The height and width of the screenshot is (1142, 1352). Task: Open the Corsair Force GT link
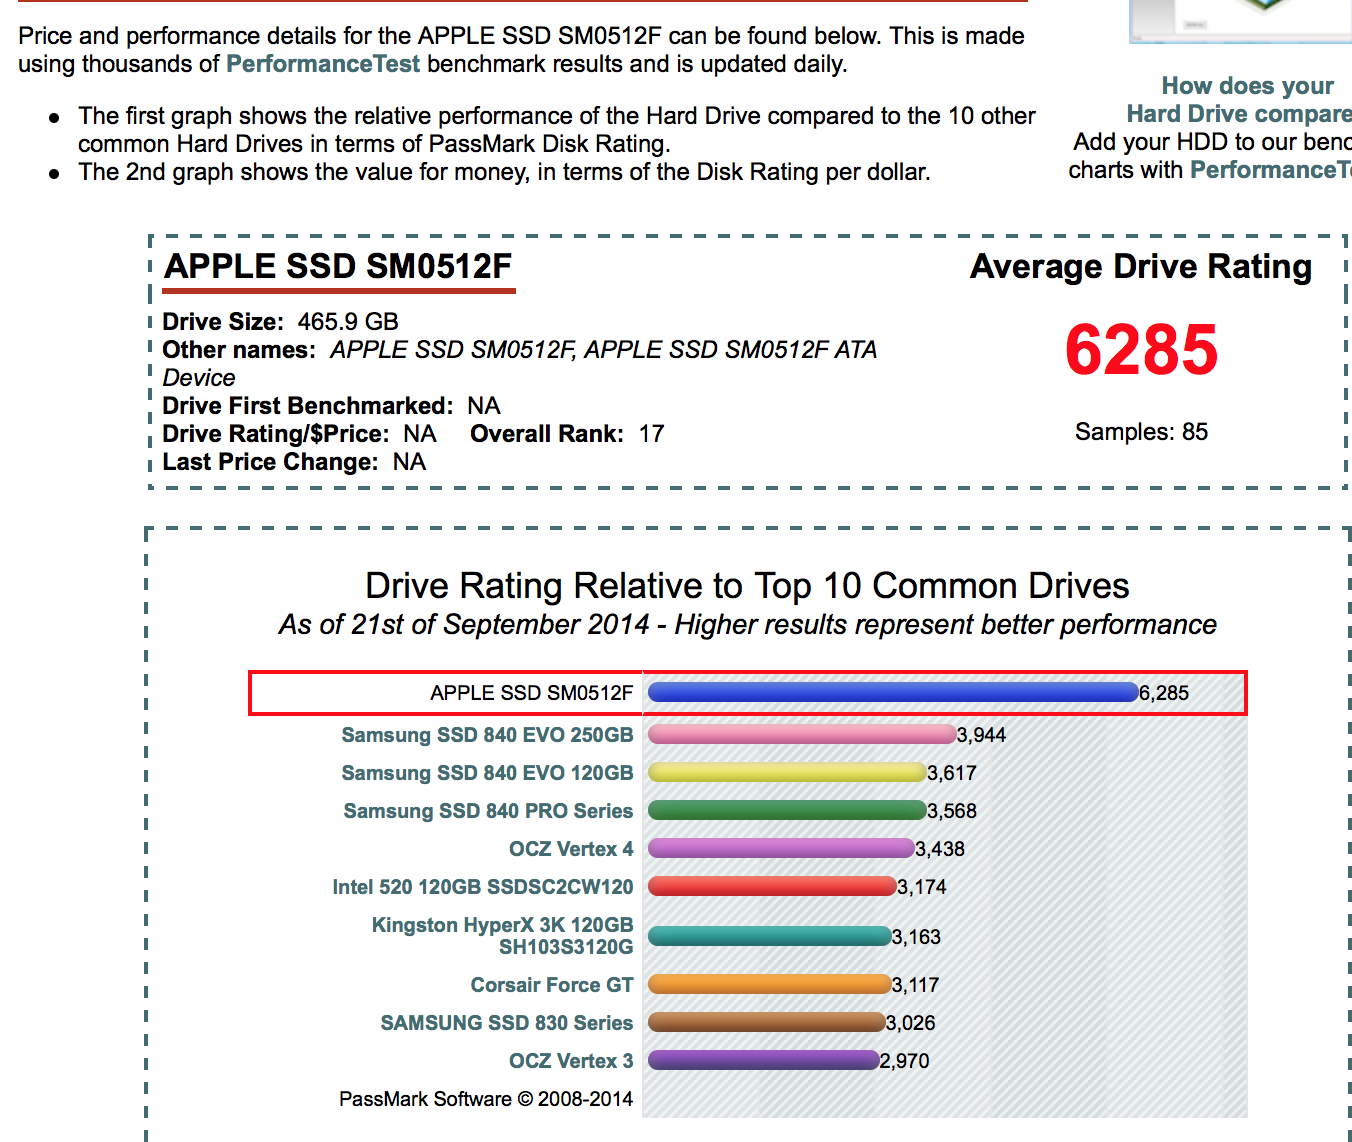pyautogui.click(x=551, y=985)
